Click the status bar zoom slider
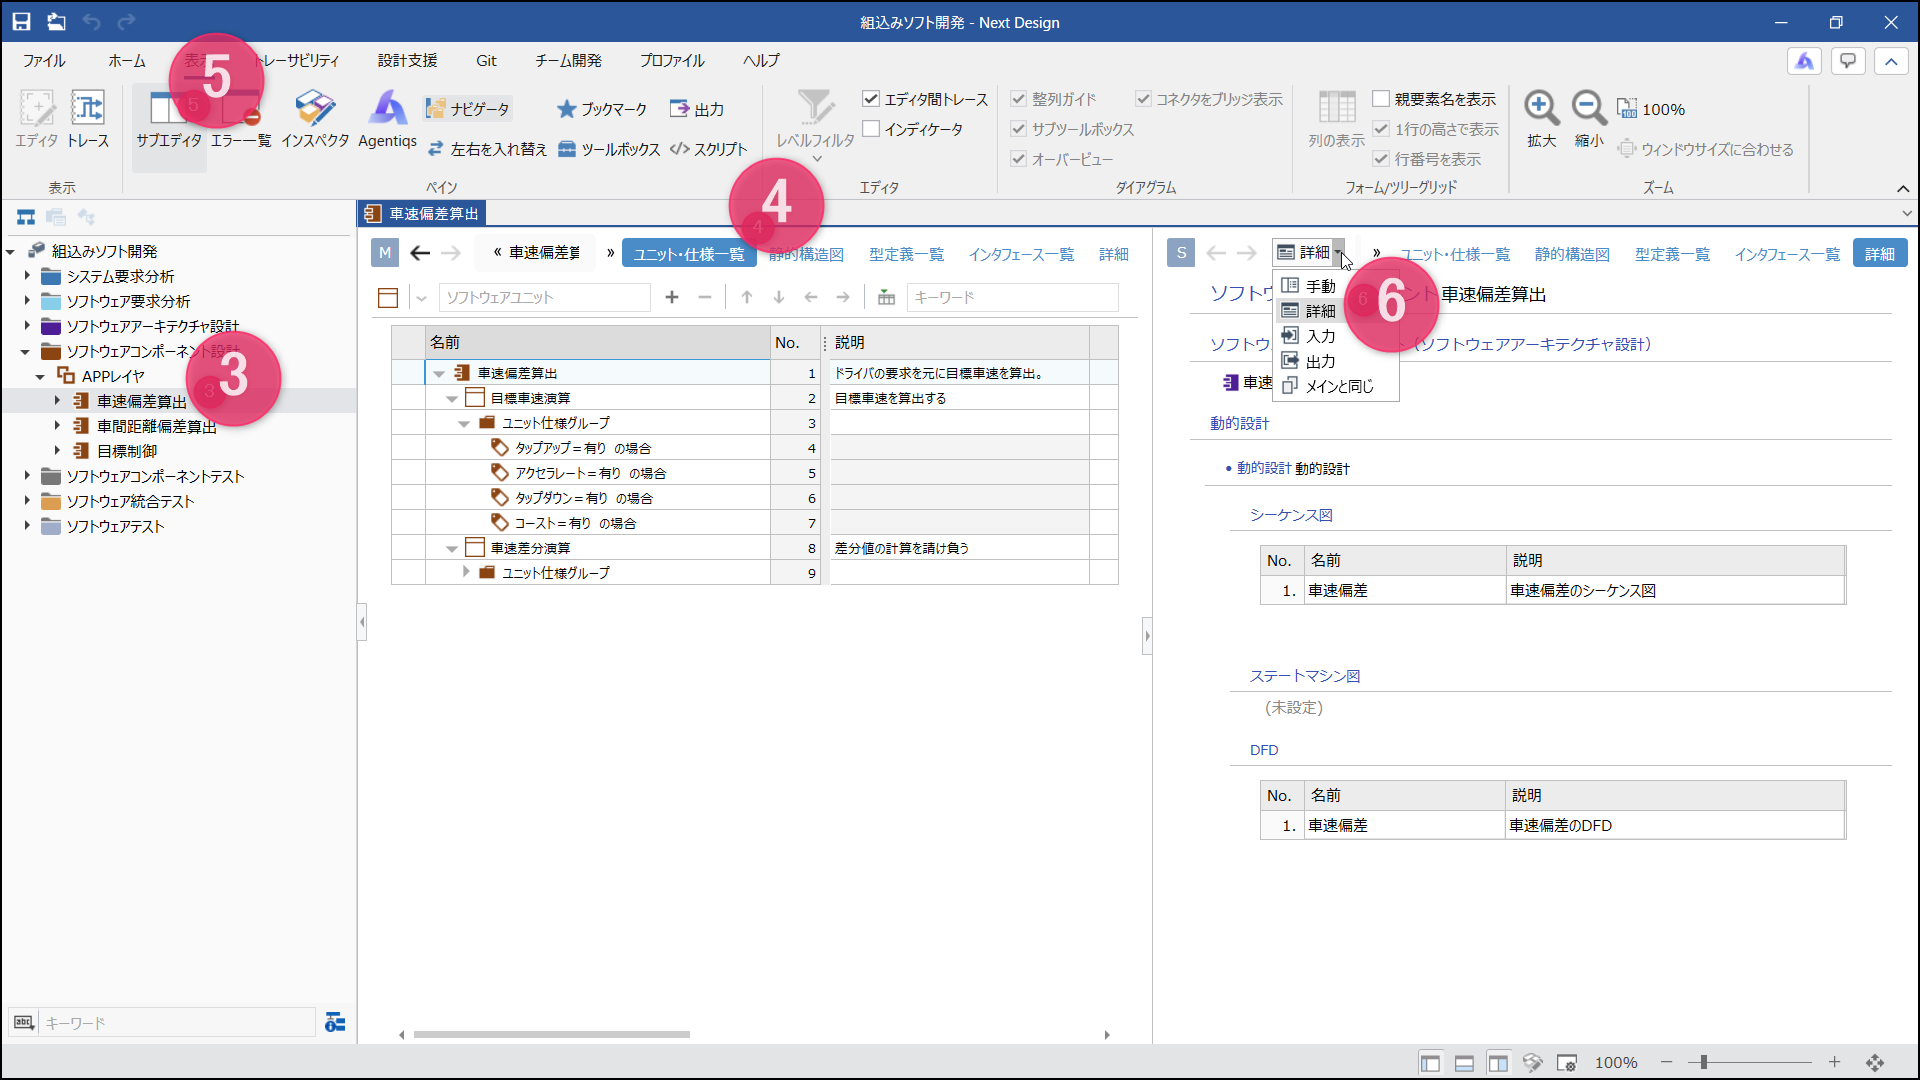1920x1080 pixels. click(x=1749, y=1062)
